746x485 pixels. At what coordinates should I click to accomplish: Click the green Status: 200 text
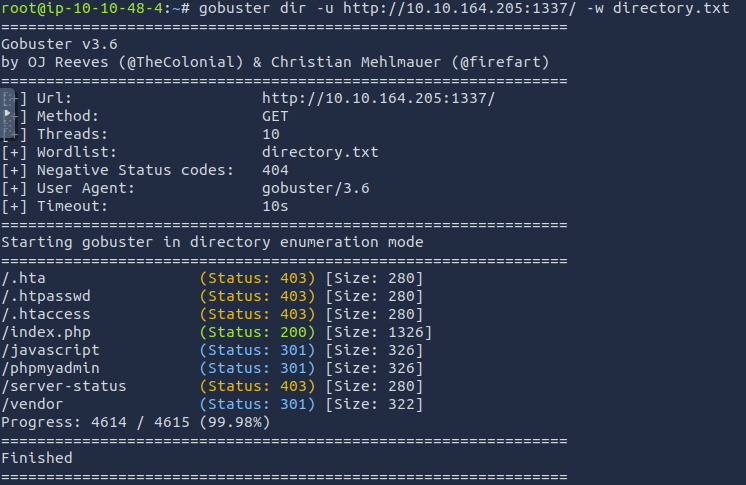click(257, 332)
